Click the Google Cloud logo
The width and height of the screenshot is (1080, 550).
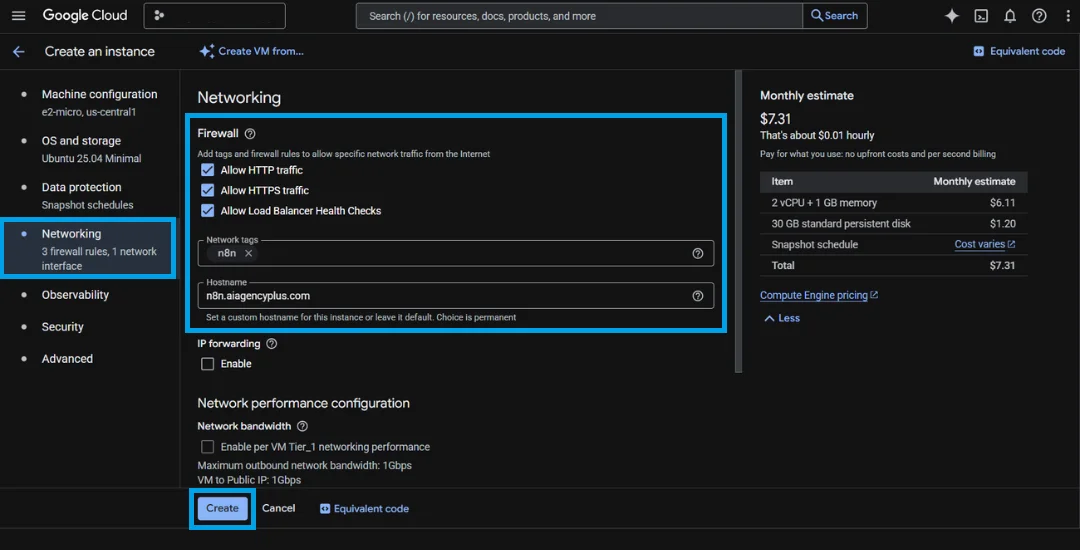coord(85,16)
